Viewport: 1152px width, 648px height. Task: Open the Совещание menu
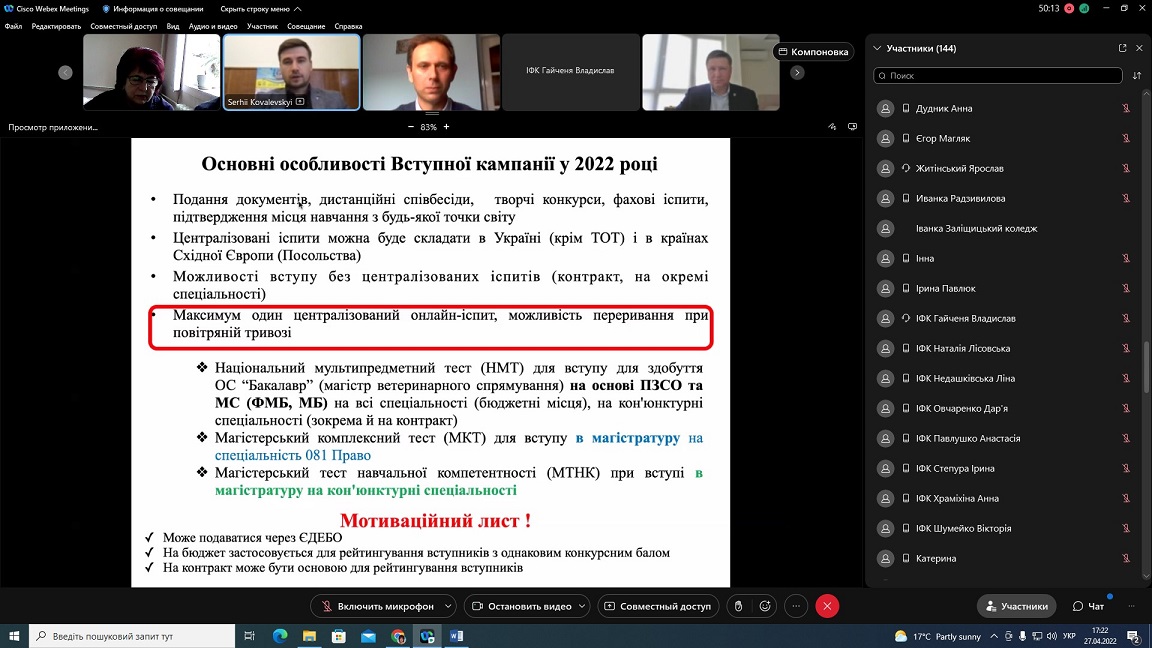point(306,26)
